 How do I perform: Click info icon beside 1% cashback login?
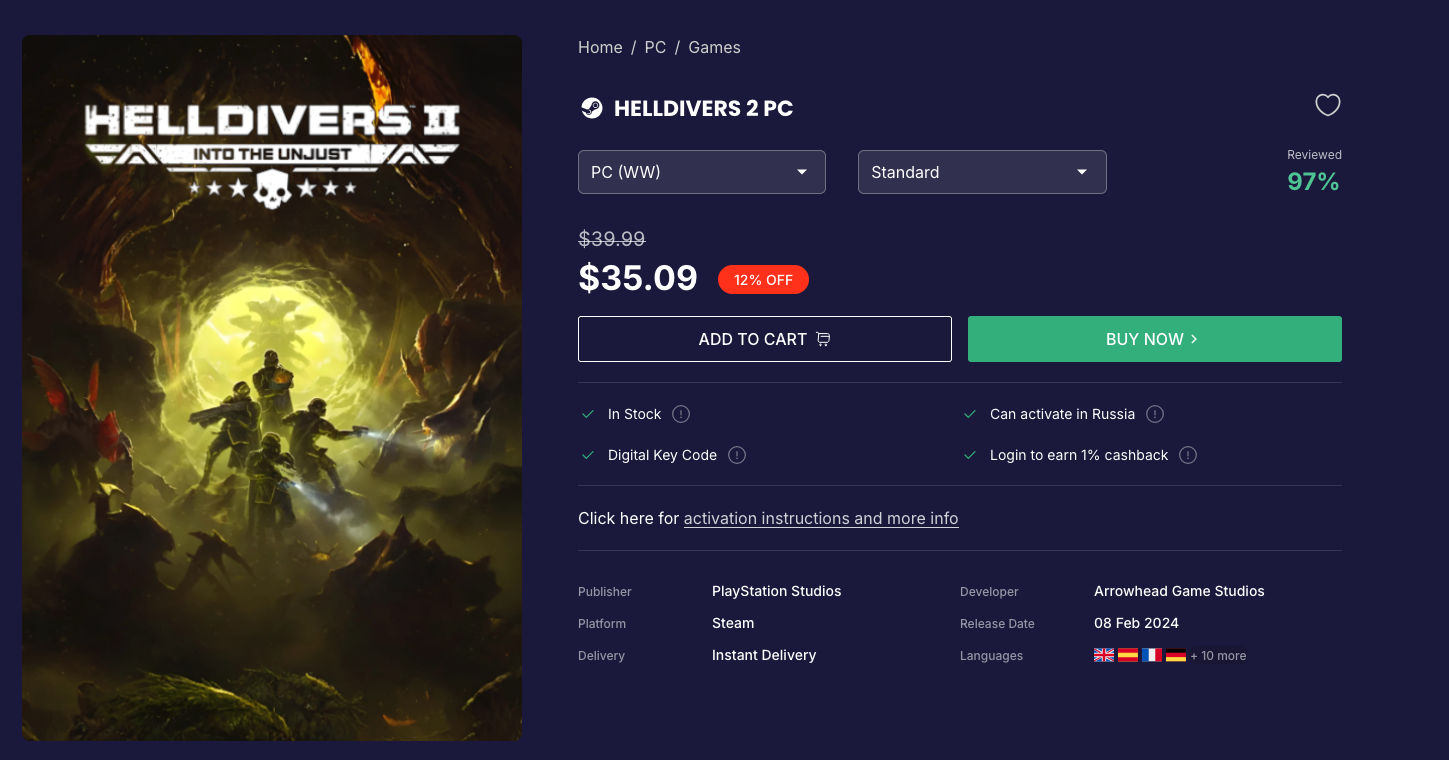[1188, 455]
